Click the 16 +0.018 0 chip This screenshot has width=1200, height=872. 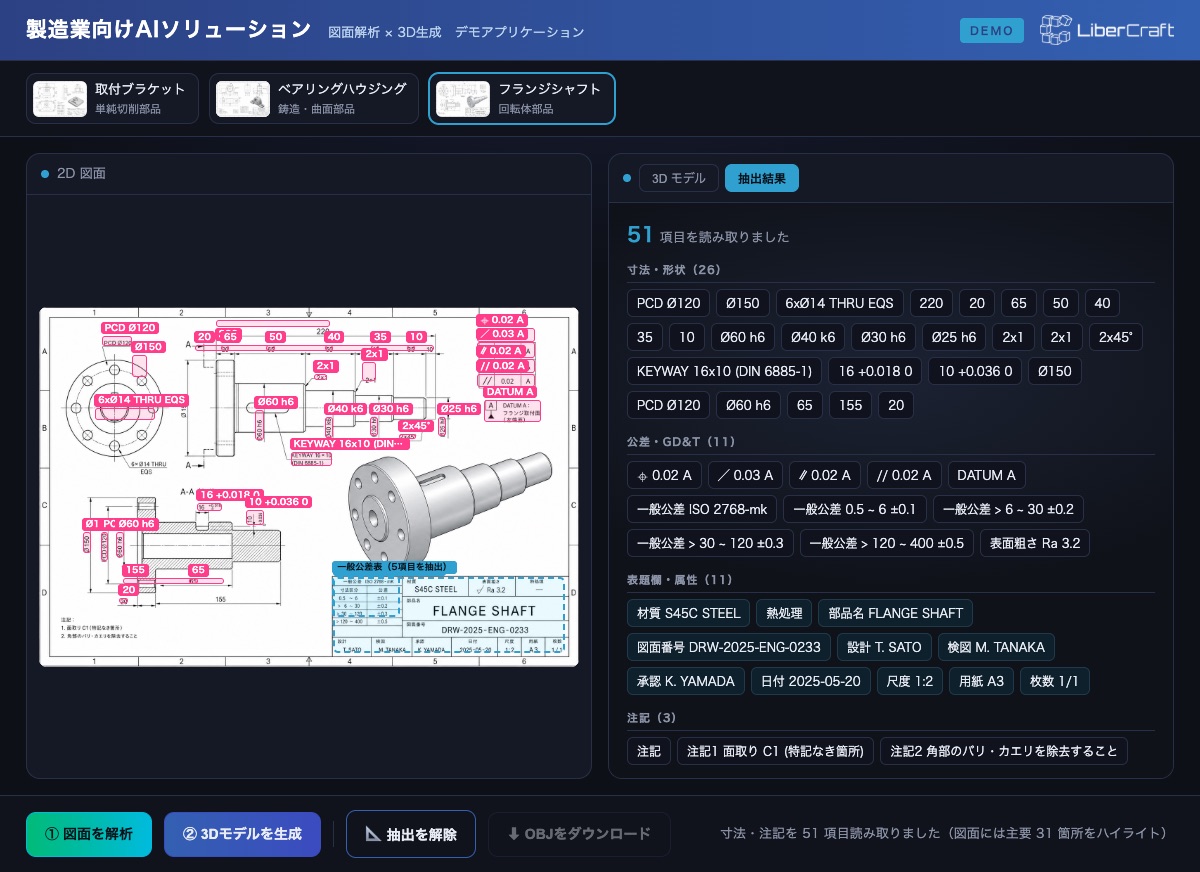(x=875, y=372)
